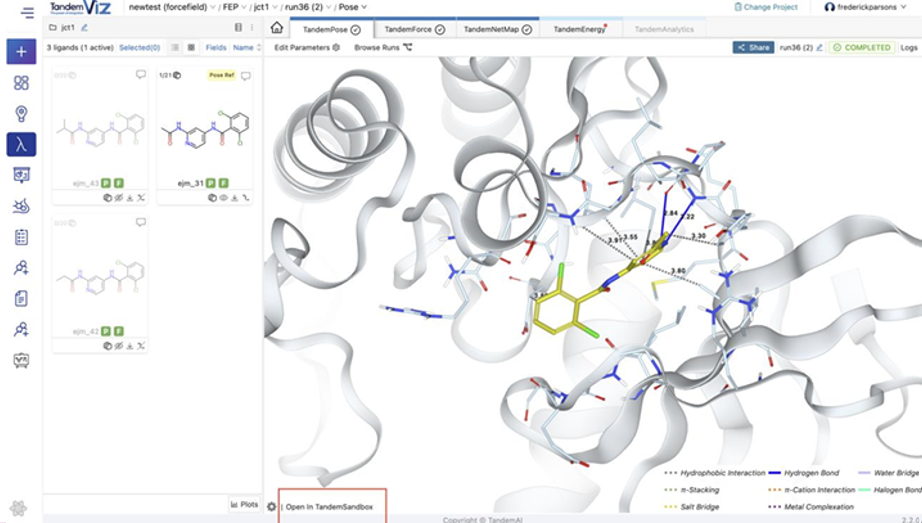Toggle the green P badge on ejm_31

click(x=211, y=184)
